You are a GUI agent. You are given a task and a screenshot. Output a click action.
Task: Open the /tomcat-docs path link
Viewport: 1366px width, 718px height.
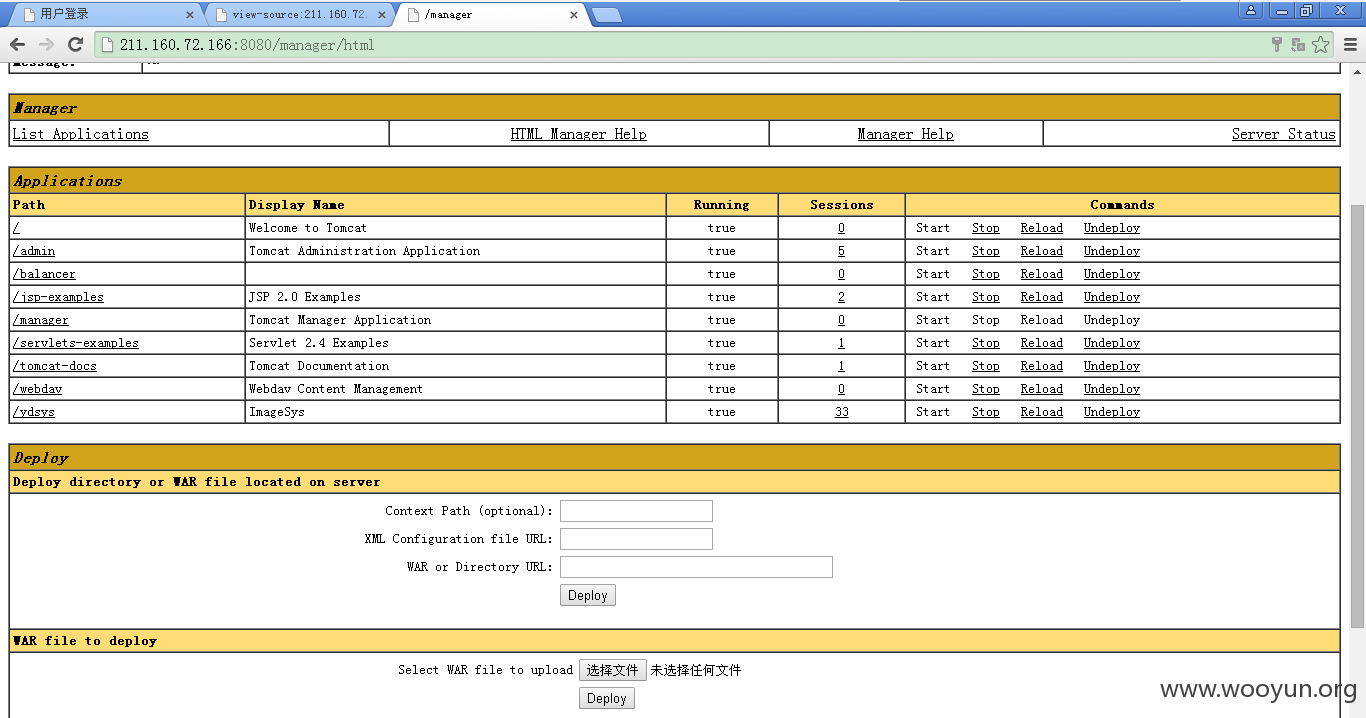(x=55, y=366)
